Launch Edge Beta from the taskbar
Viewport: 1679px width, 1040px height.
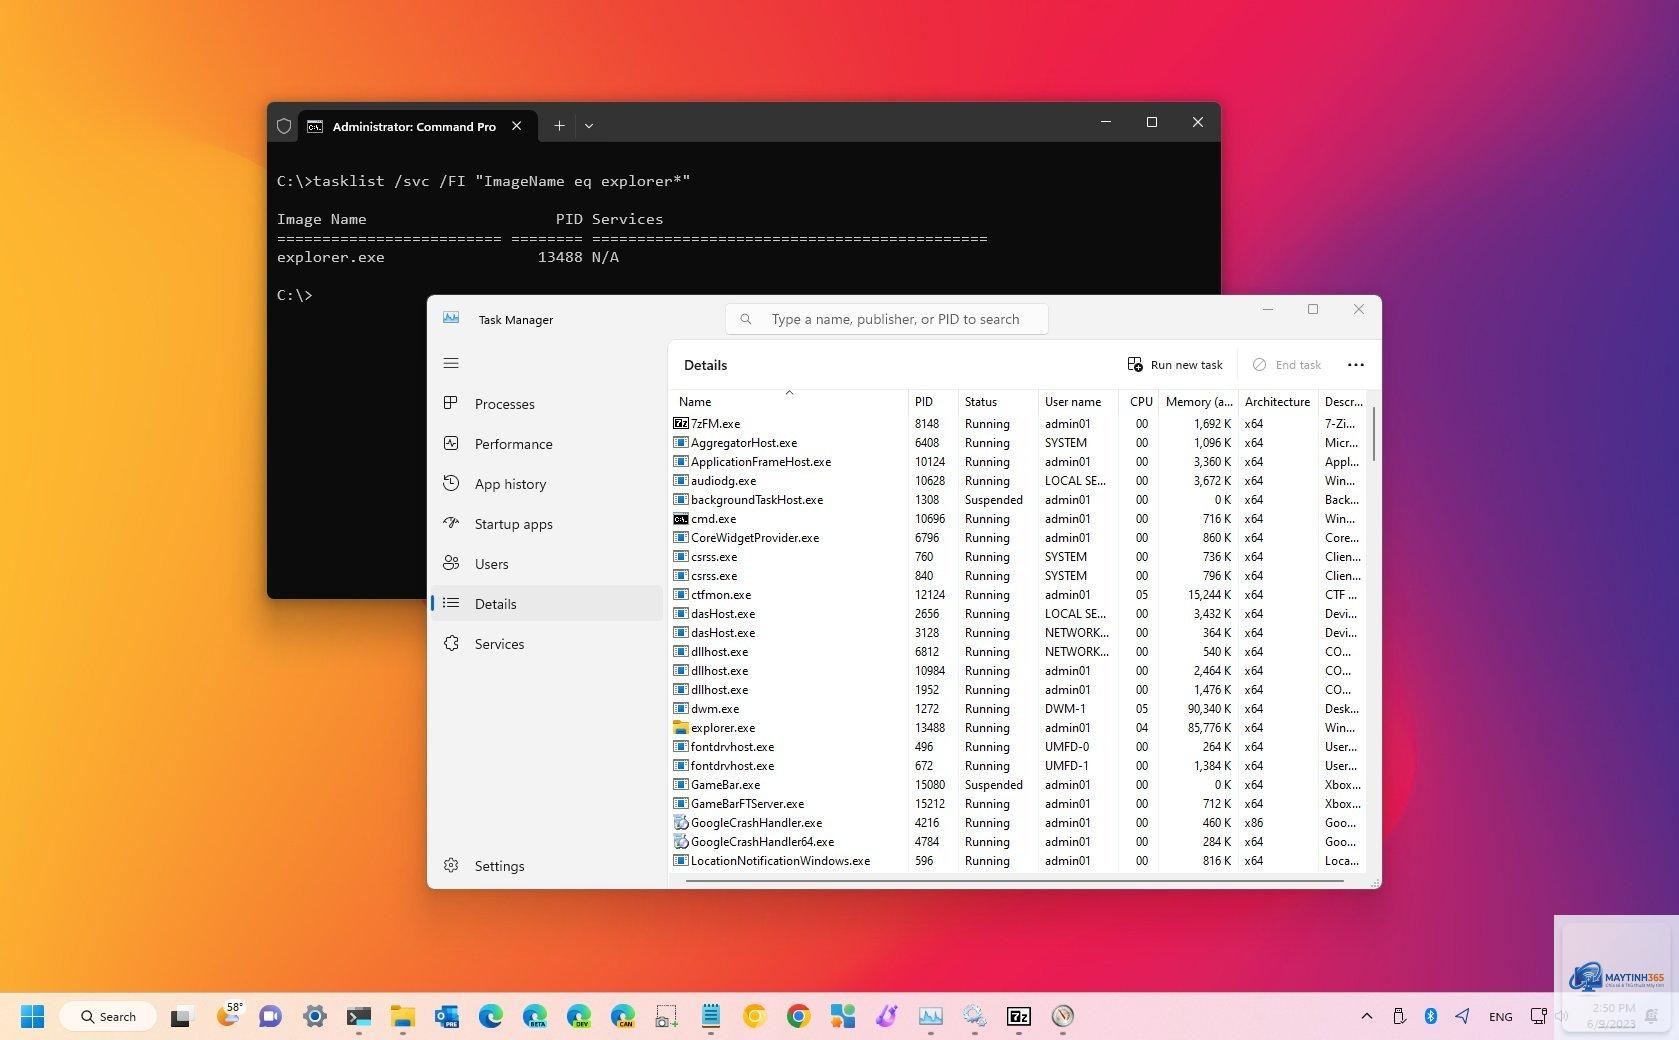click(535, 1016)
